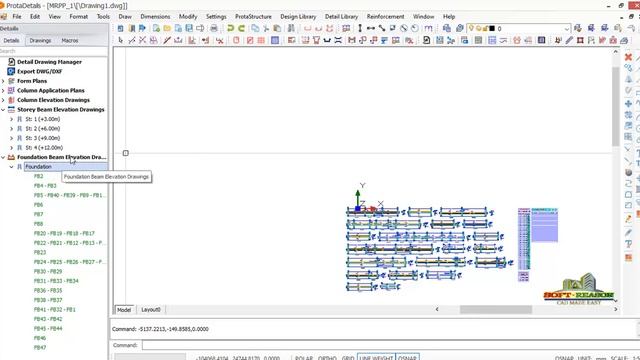Click the sphere icon on right toolbar
This screenshot has height=360, width=640.
(629, 172)
